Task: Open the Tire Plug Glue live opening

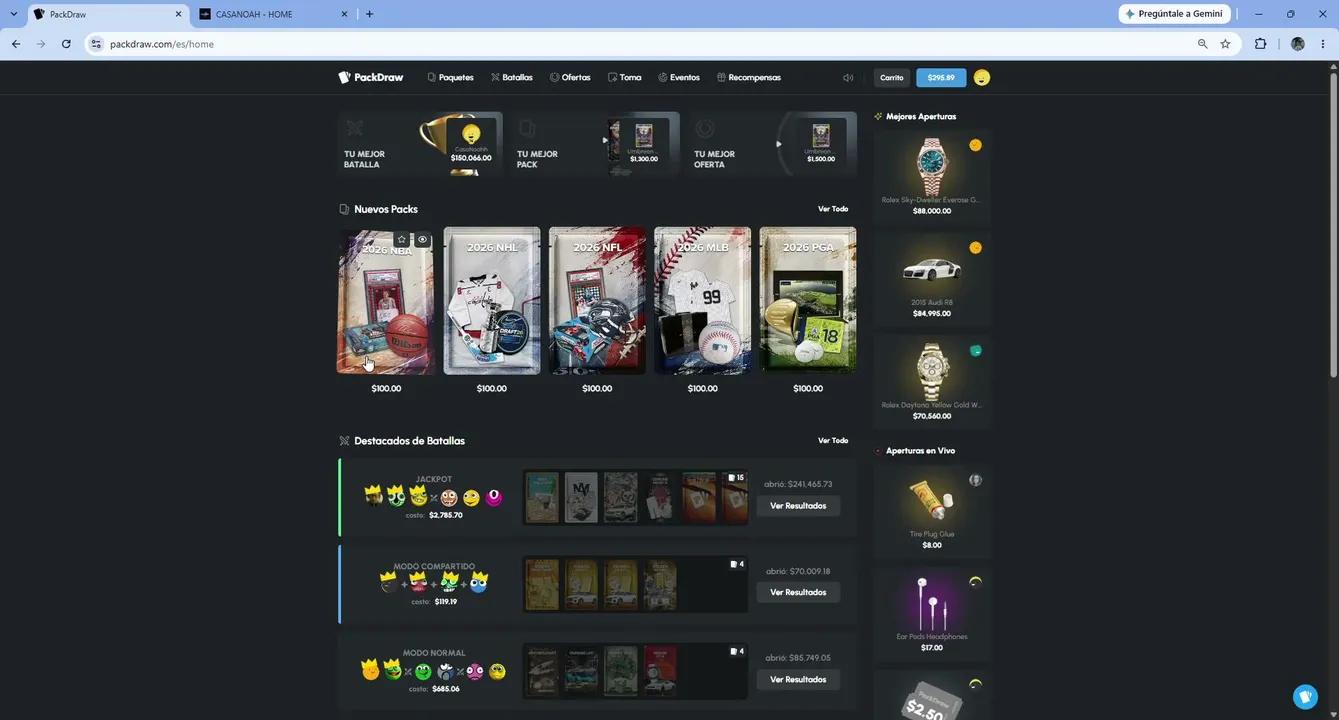Action: pyautogui.click(x=932, y=510)
